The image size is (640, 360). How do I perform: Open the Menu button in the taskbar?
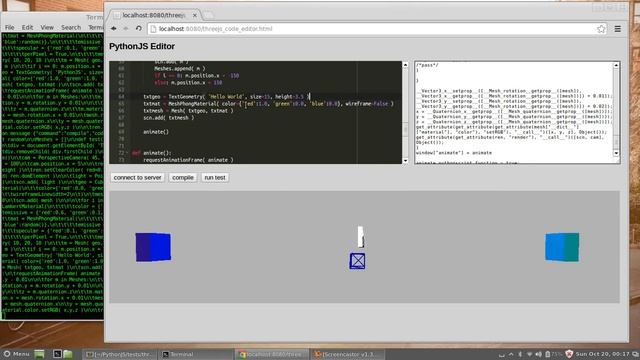click(x=16, y=354)
